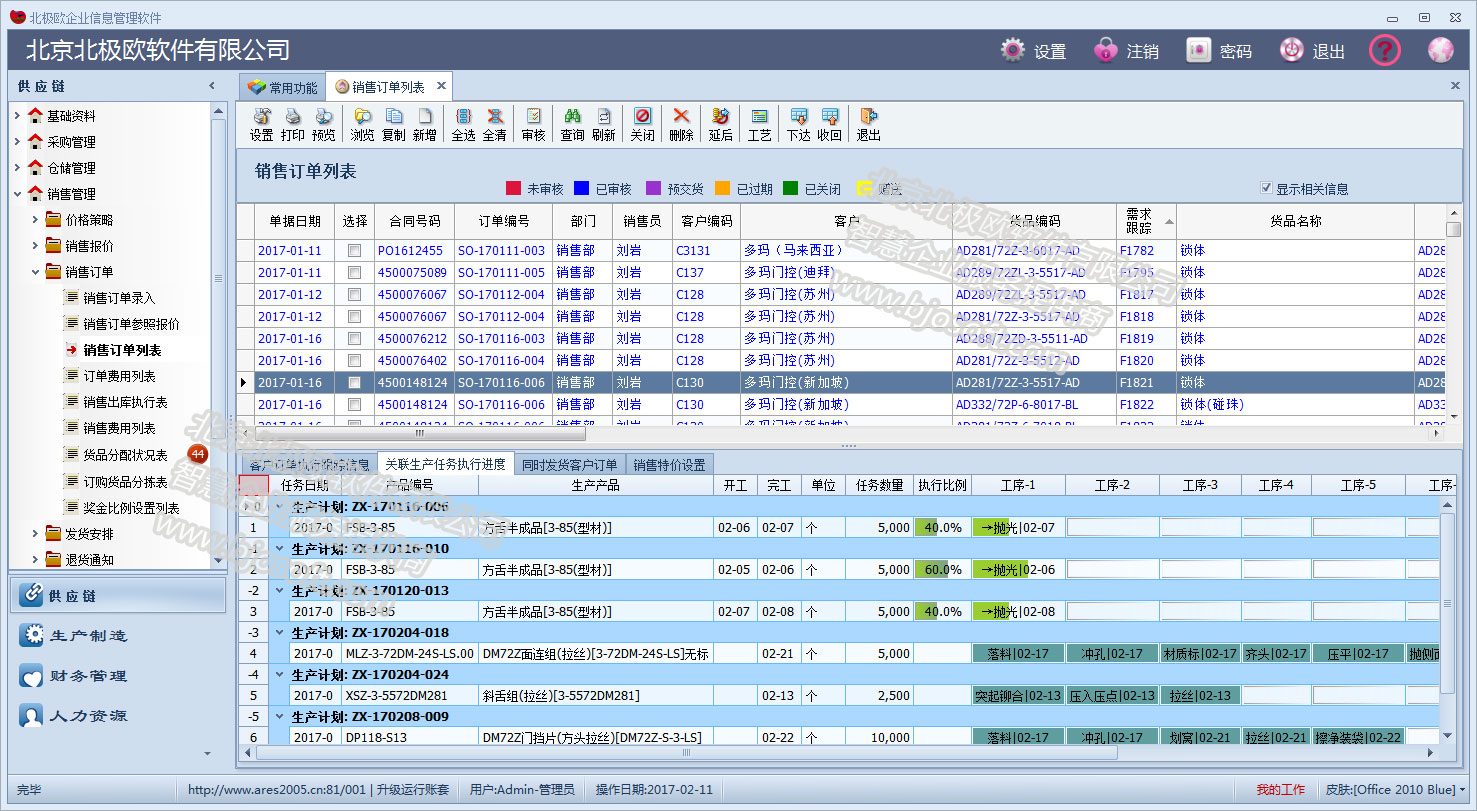Open 销售出库执行表 in the sidebar

tap(125, 402)
